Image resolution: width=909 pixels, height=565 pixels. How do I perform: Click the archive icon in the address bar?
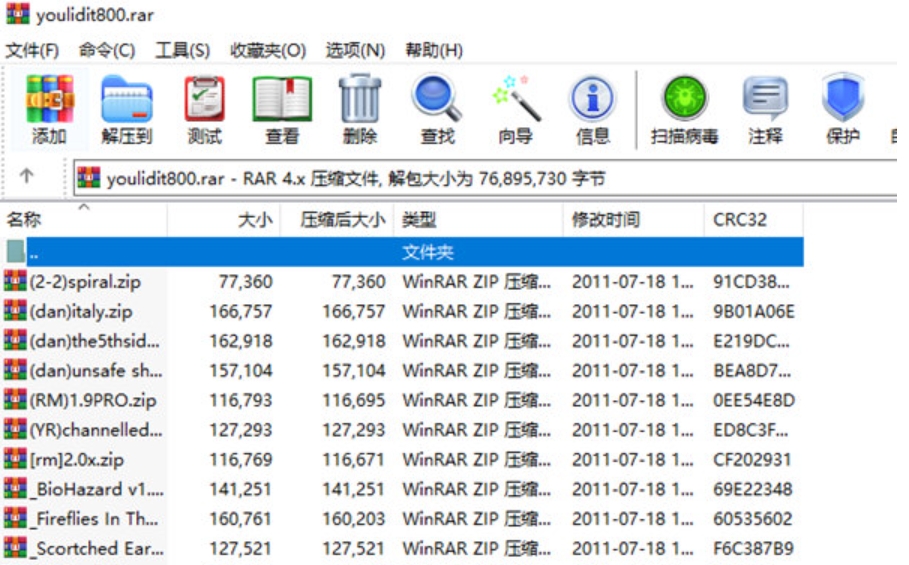click(89, 177)
